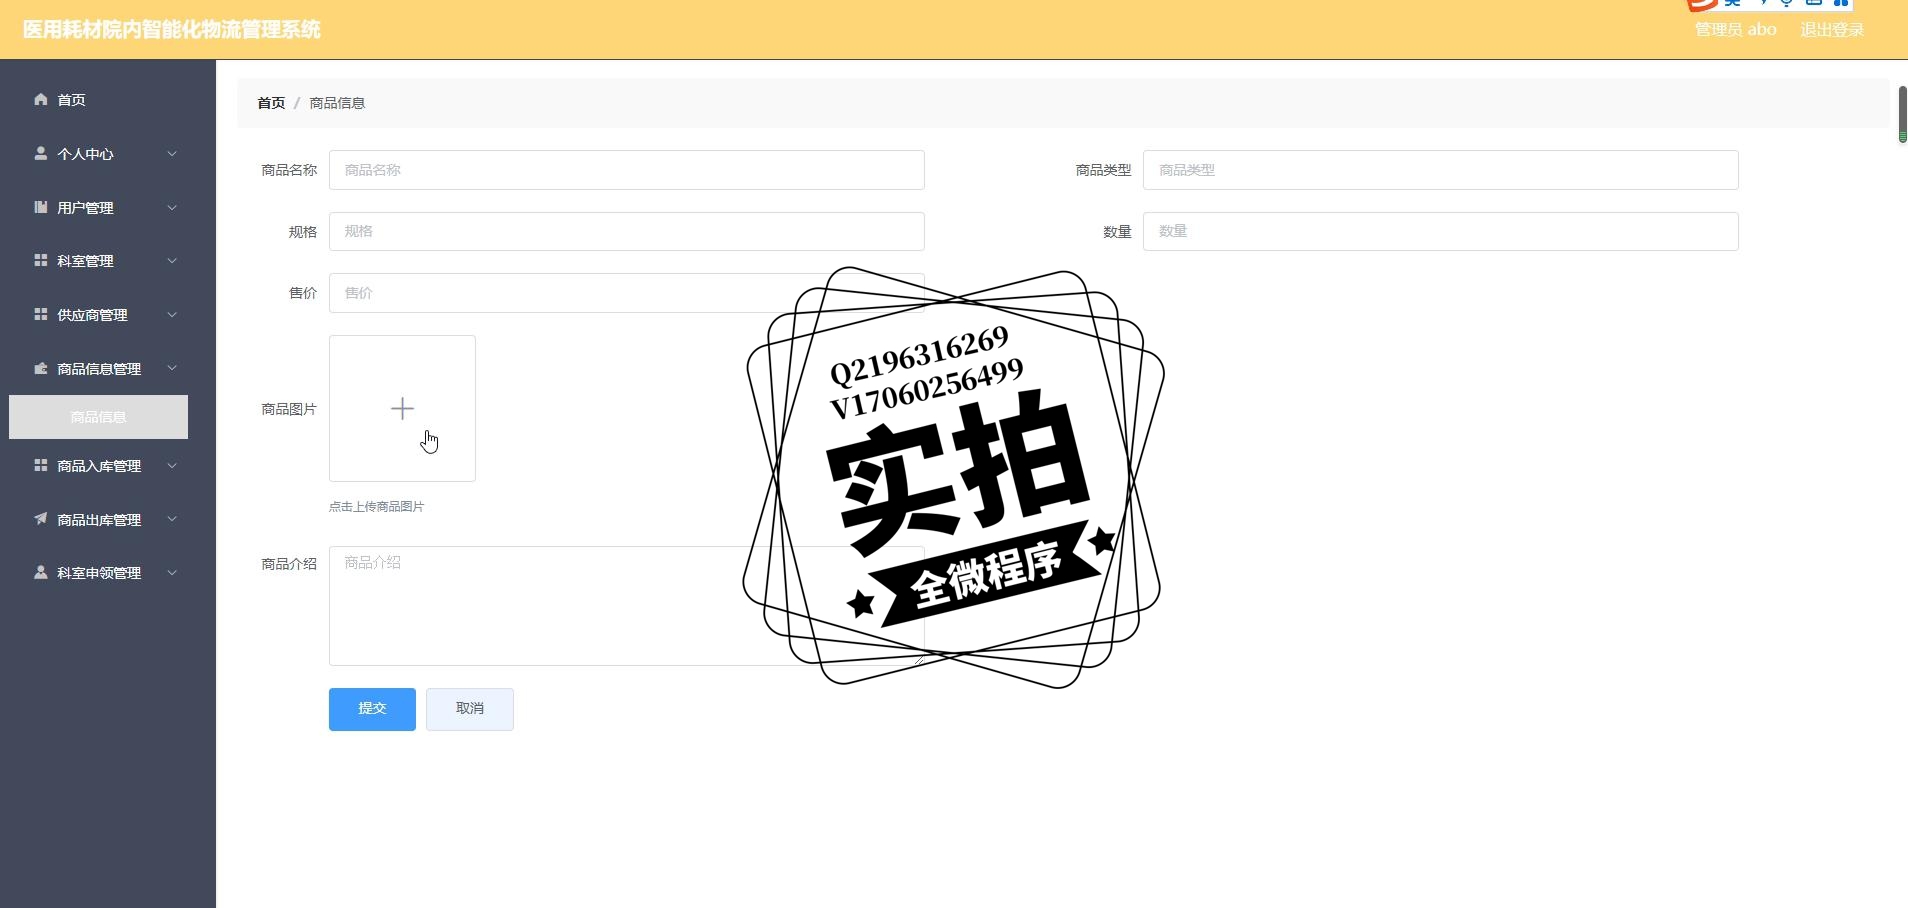Open the 用户管理 menu label
1908x908 pixels.
85,208
